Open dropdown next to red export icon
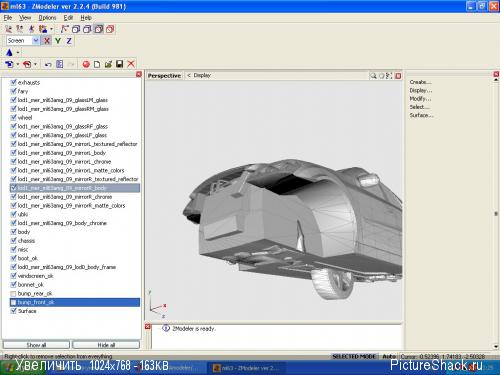The image size is (500, 375). click(35, 64)
